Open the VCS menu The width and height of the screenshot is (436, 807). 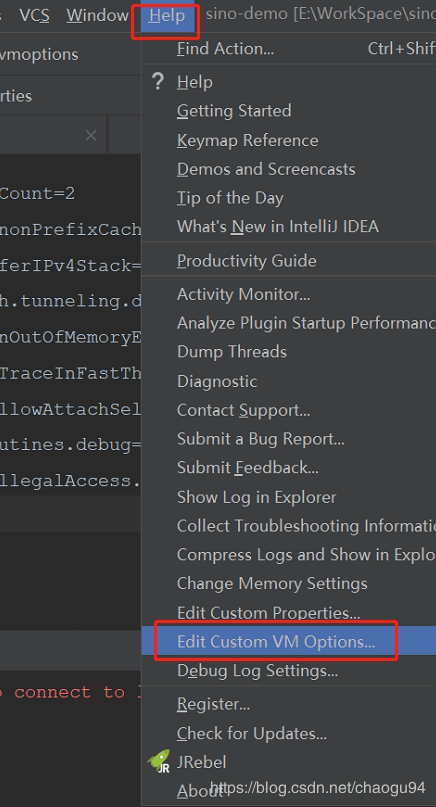tap(34, 15)
